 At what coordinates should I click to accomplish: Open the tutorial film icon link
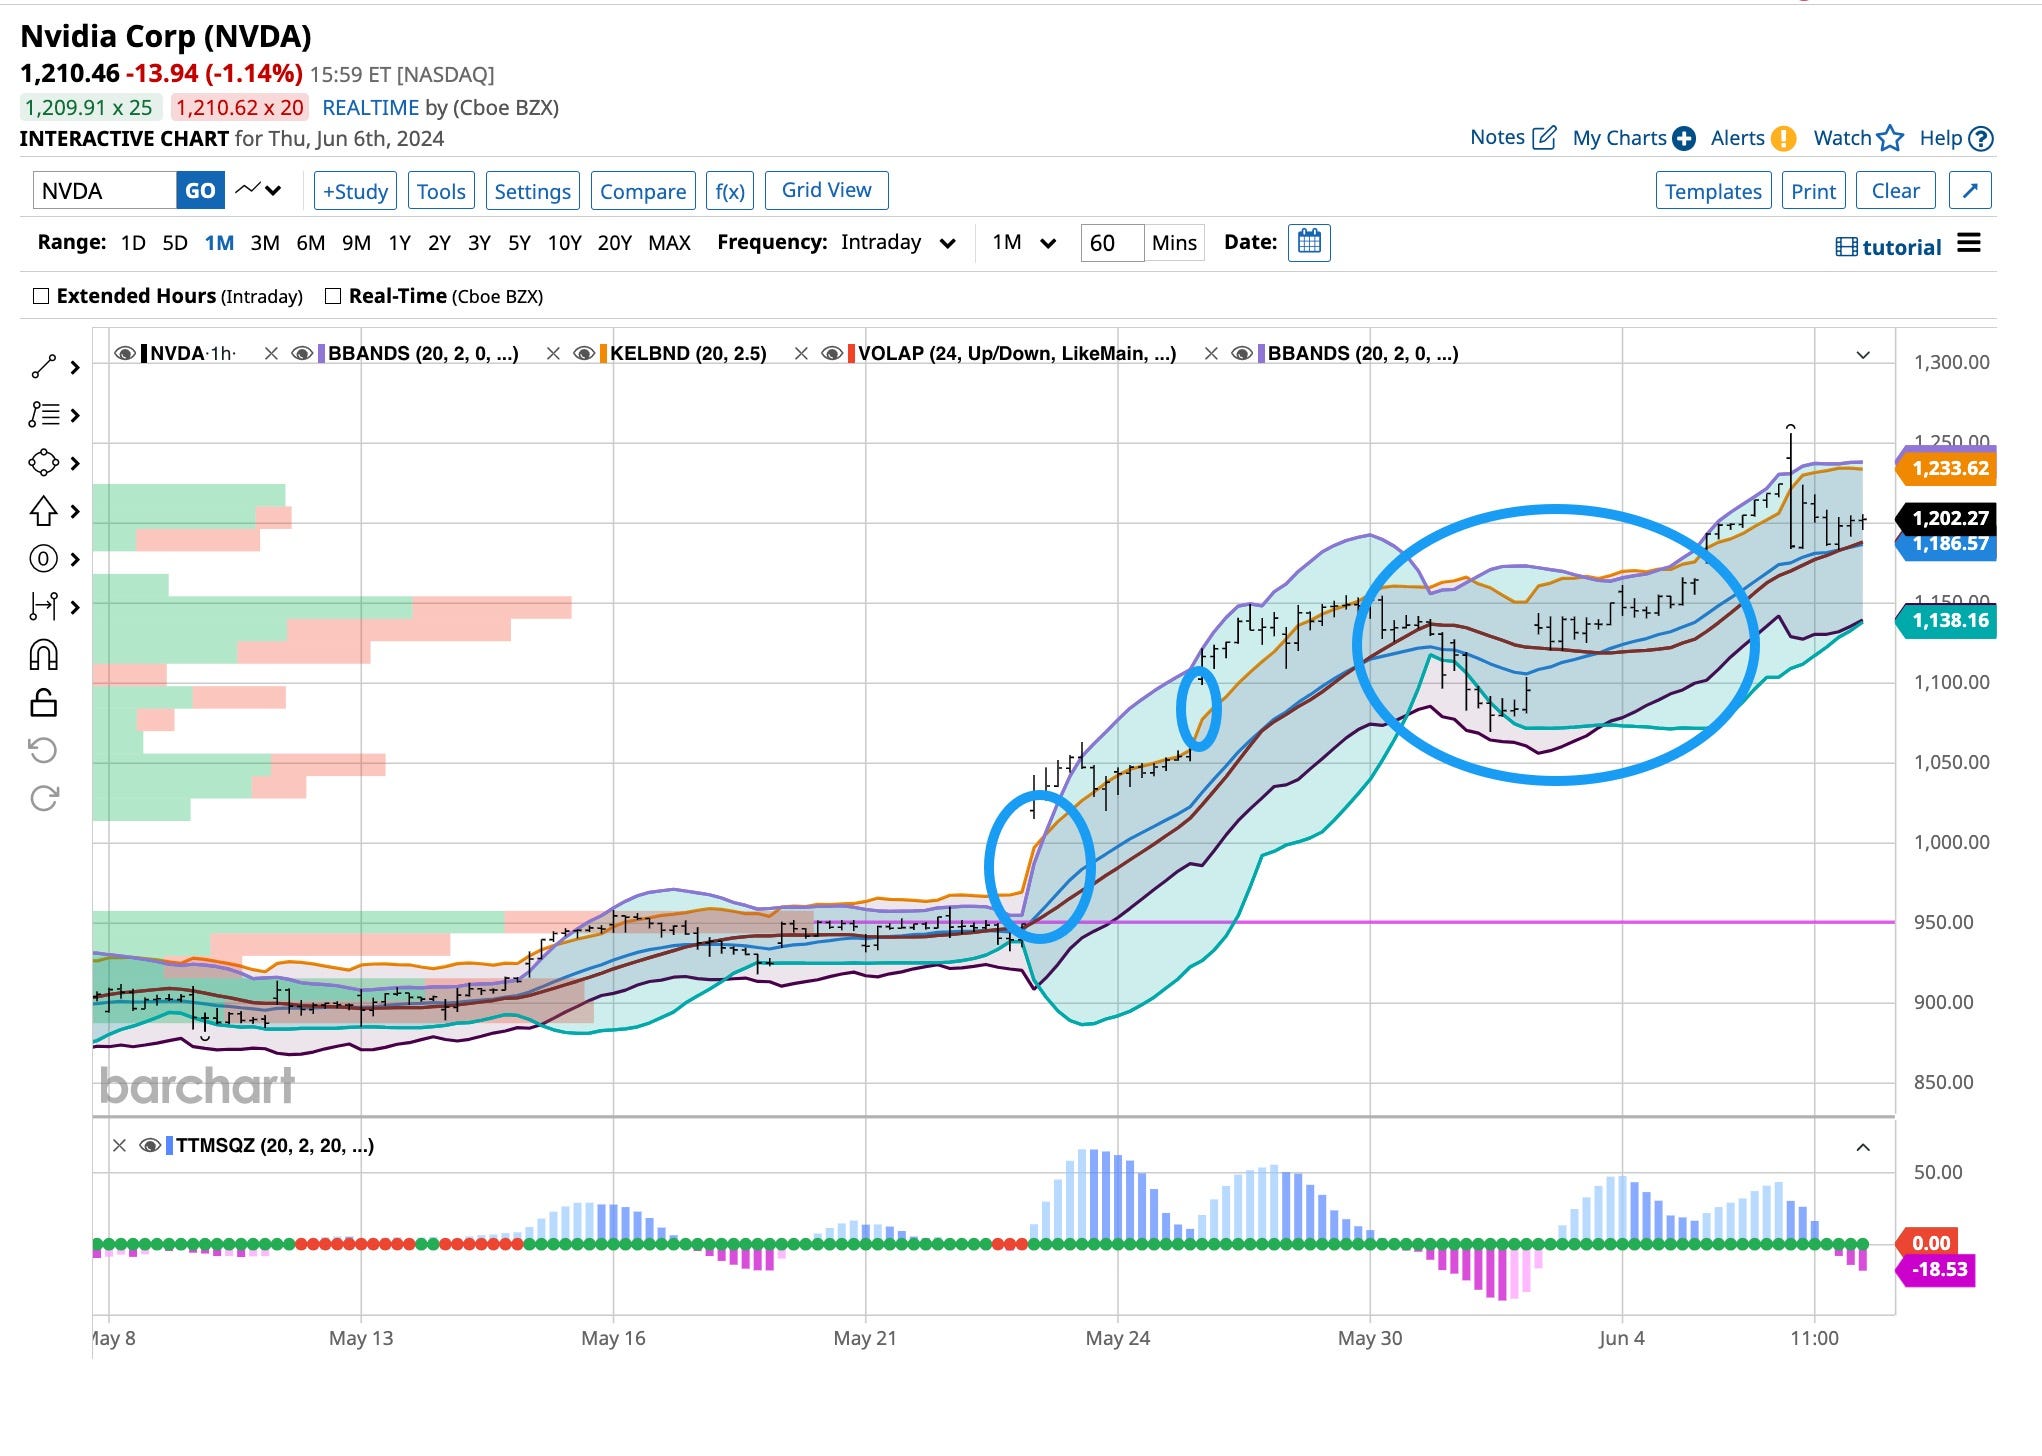[x=1847, y=247]
